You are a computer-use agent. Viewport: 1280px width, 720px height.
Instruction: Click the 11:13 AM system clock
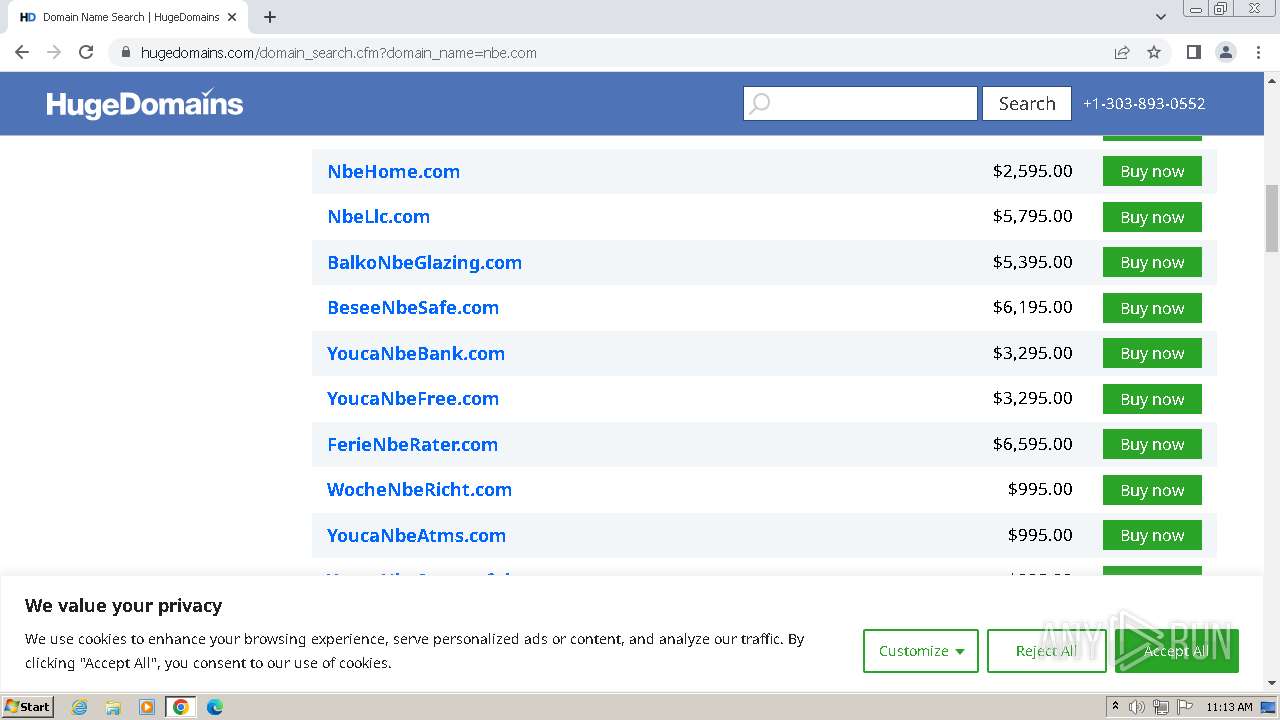coord(1229,707)
